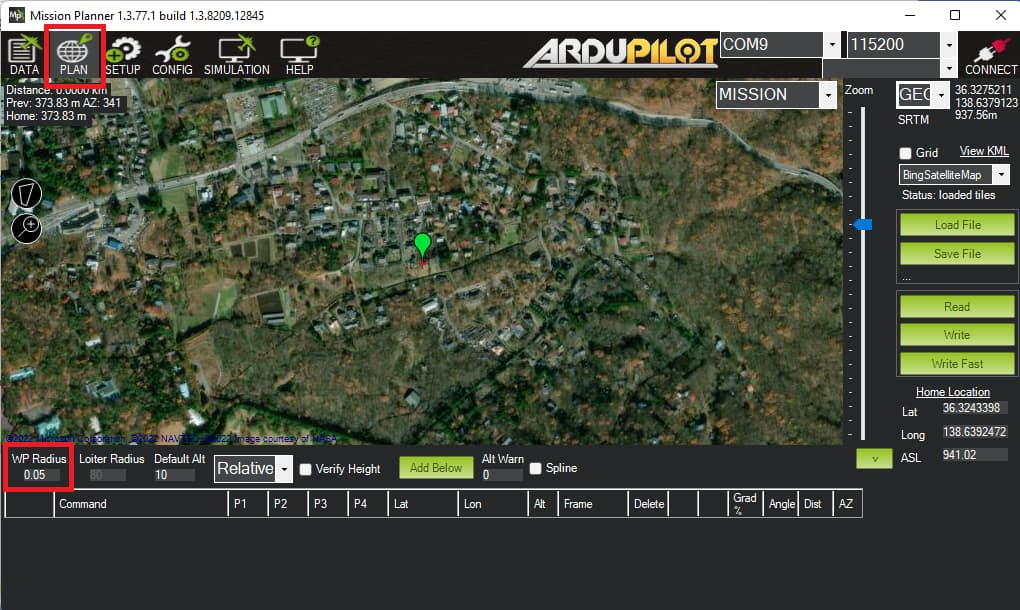Viewport: 1020px width, 610px height.
Task: Click the map Zoom slider handle
Action: 863,224
